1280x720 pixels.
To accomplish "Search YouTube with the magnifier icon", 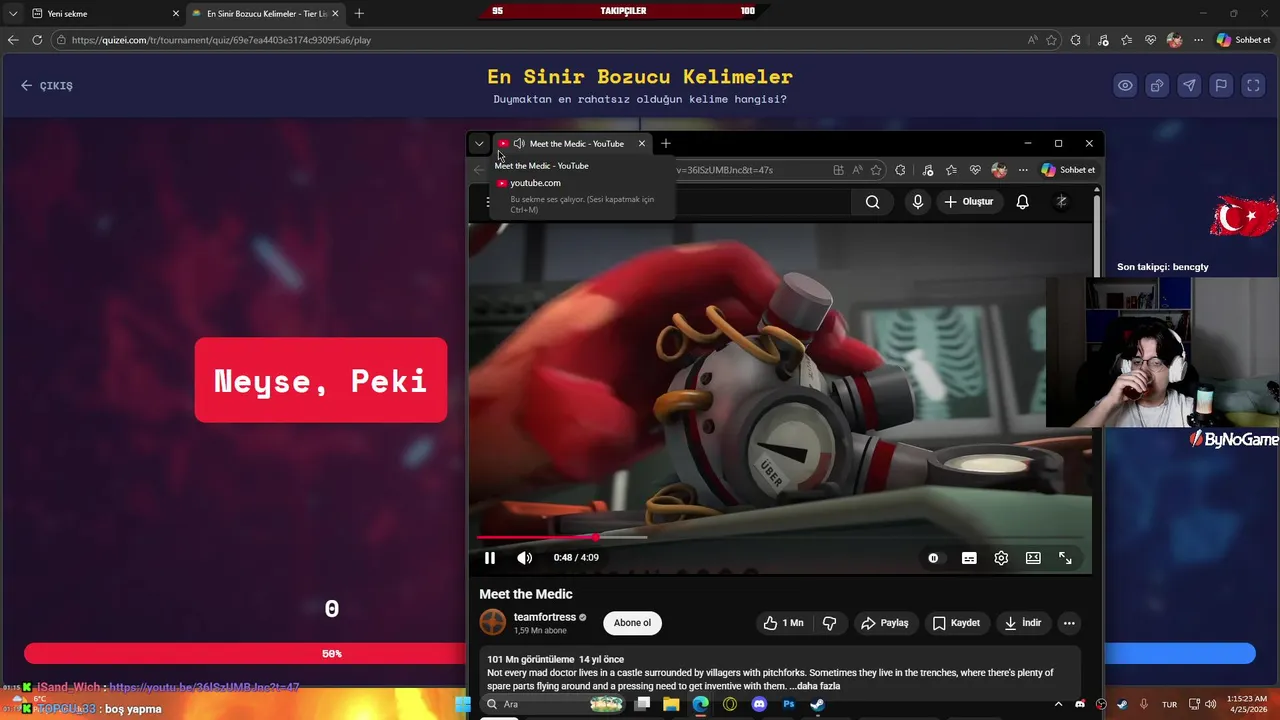I will [873, 202].
